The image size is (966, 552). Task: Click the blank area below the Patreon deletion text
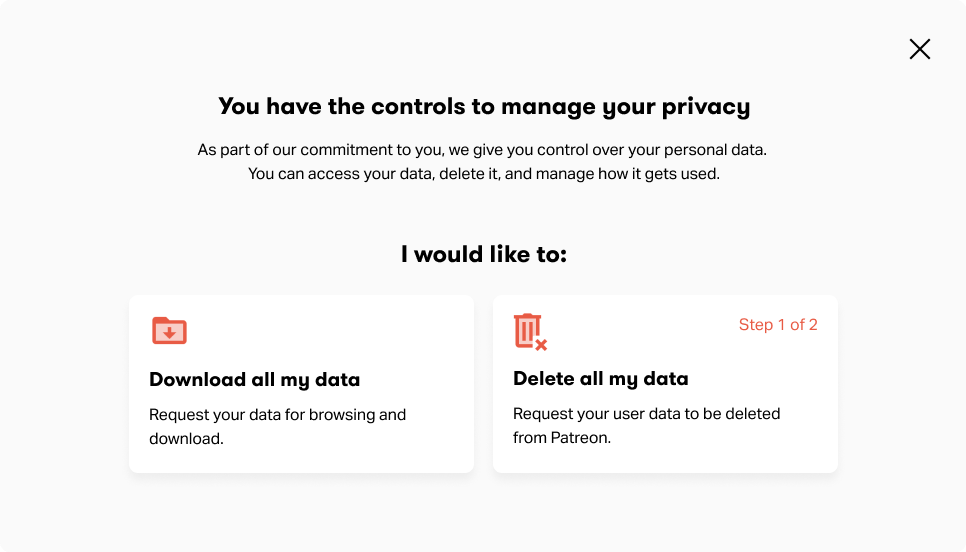pyautogui.click(x=665, y=460)
